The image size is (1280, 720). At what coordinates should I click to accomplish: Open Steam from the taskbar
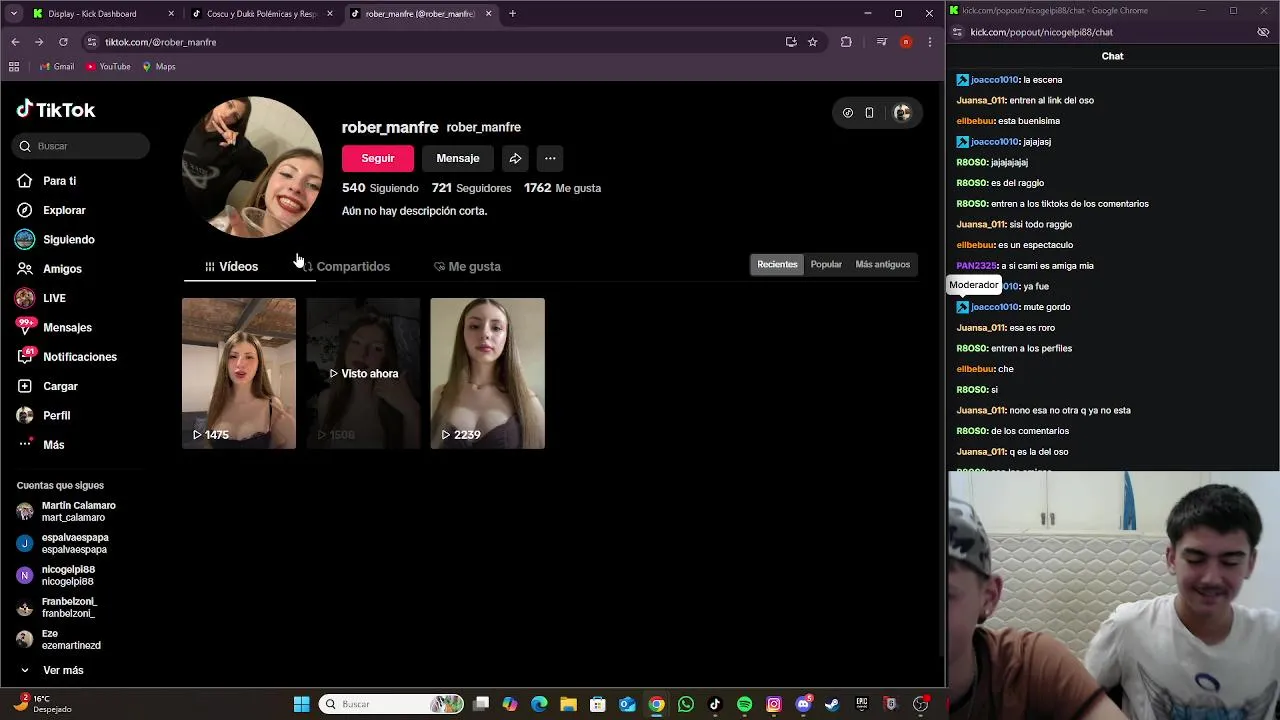click(832, 704)
